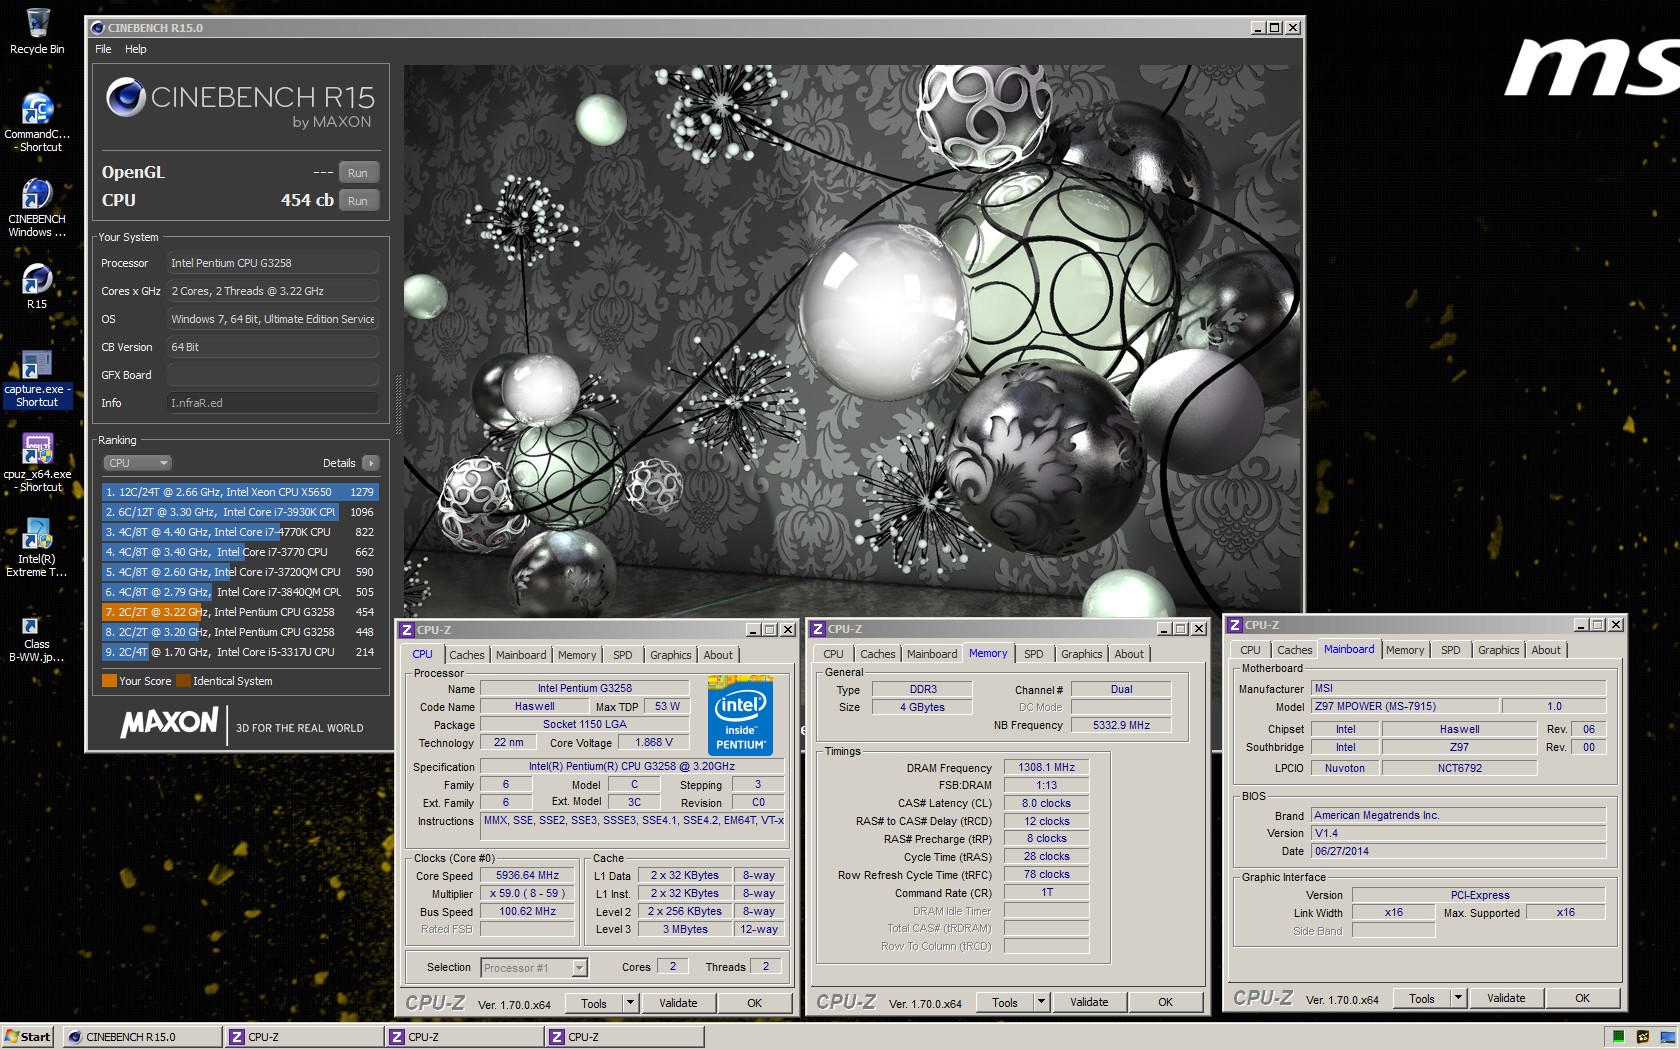Viewport: 1680px width, 1050px height.
Task: Expand Tools dropdown arrow in Mainboard window
Action: point(1458,998)
